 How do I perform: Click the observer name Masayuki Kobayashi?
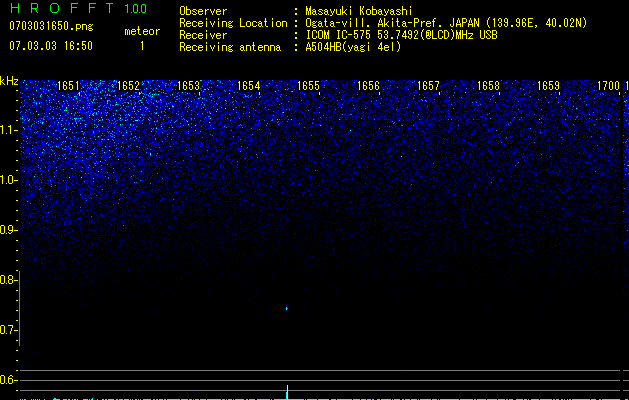click(359, 11)
